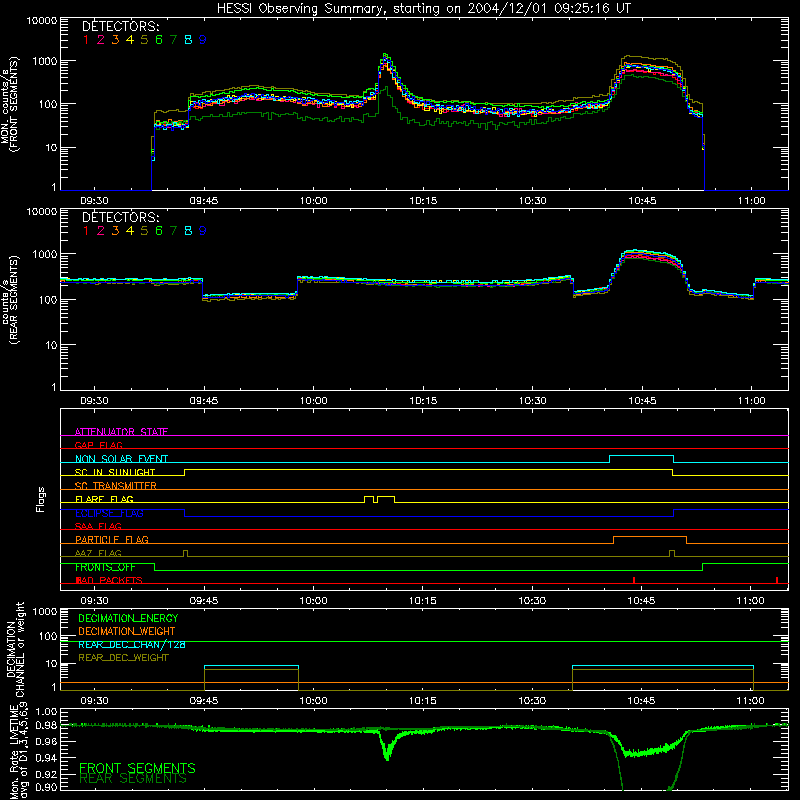Screen dimensions: 800x800
Task: Click the HESSI Observing Summary title text
Action: click(x=424, y=8)
